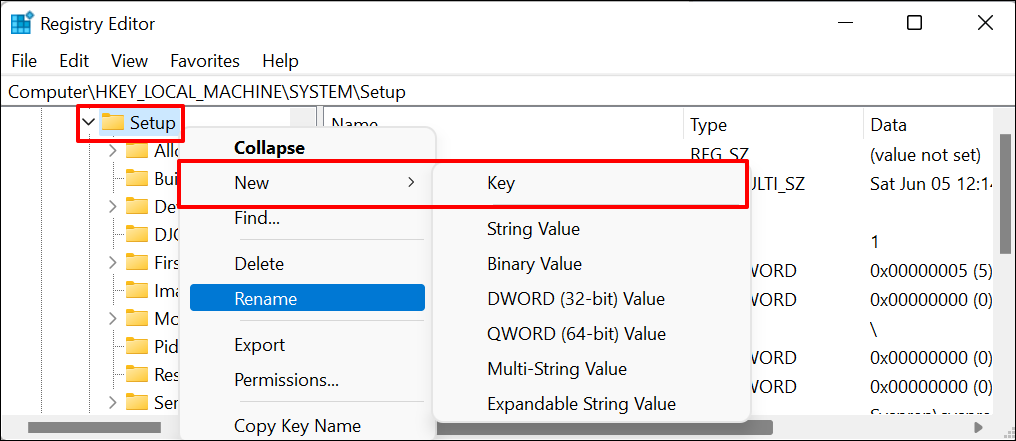Click the registry path address bar
Viewport: 1016px width, 441px height.
click(500, 92)
